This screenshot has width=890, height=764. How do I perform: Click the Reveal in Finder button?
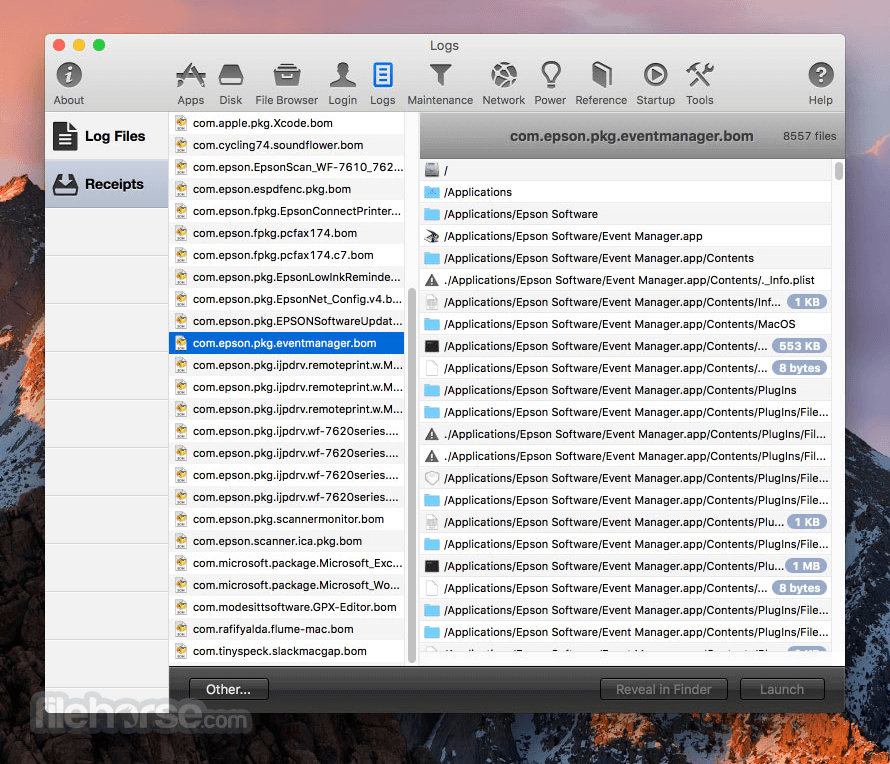click(664, 689)
